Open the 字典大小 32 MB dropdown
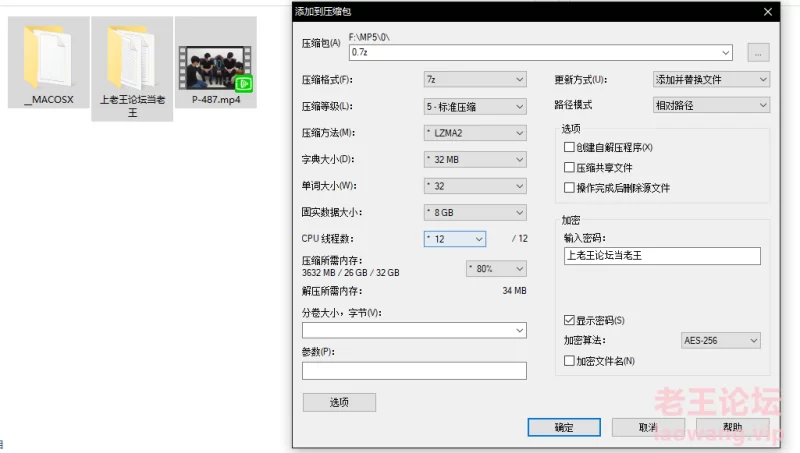Image resolution: width=800 pixels, height=453 pixels. 475,160
